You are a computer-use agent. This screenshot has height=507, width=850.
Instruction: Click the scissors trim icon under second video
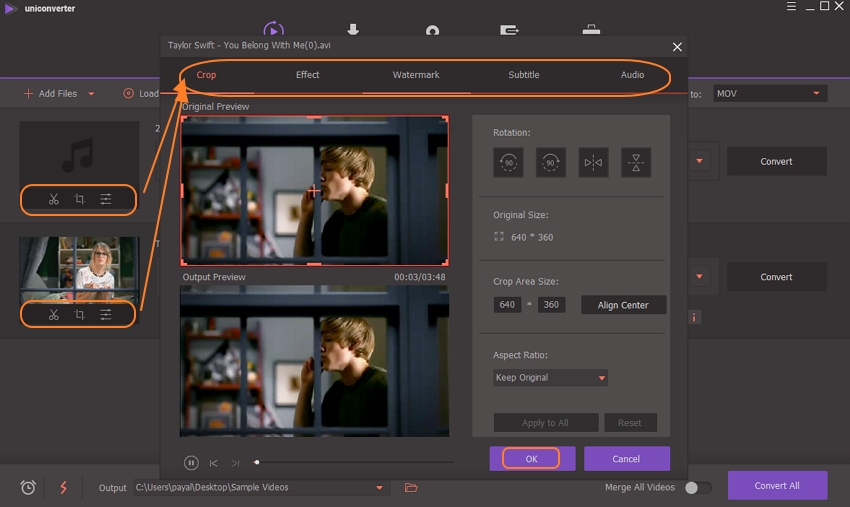coord(54,315)
